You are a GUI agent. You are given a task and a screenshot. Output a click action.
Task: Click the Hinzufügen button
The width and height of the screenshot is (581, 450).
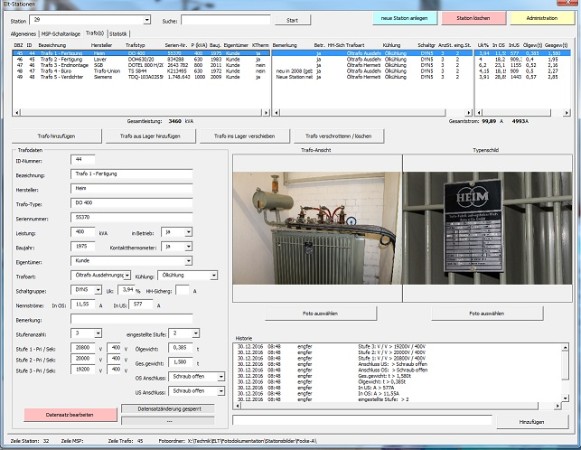click(532, 422)
